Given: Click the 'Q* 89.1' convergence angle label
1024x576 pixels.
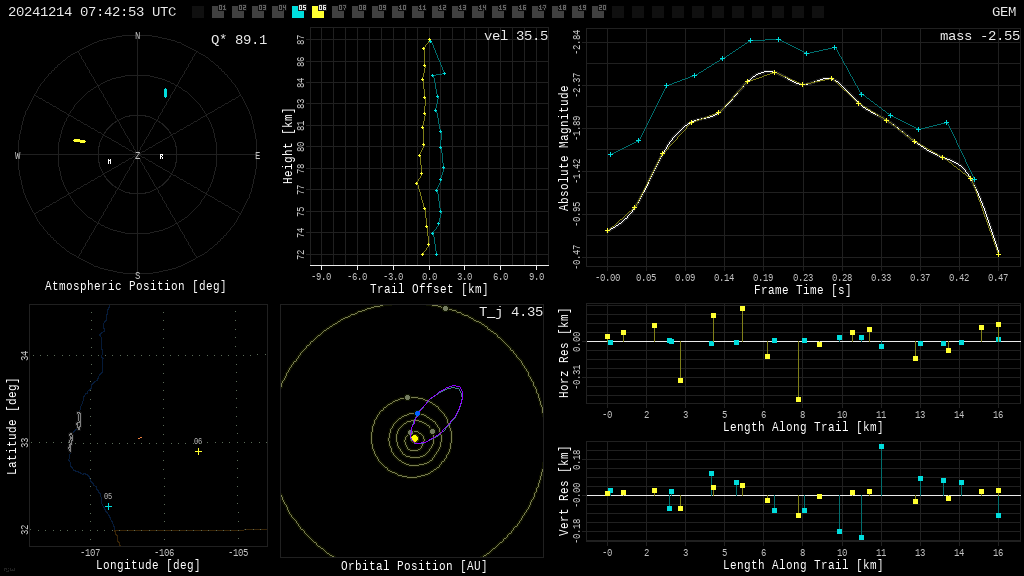Looking at the screenshot, I should (239, 40).
